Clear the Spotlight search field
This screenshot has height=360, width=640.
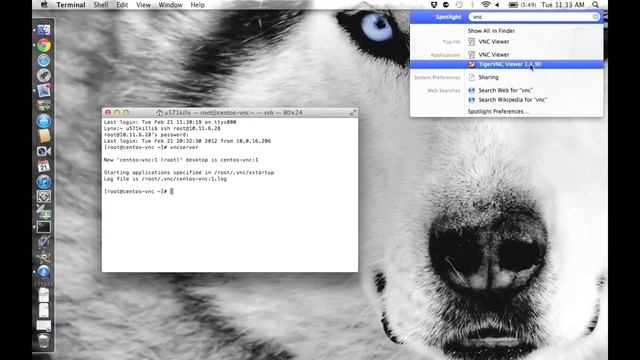596,17
